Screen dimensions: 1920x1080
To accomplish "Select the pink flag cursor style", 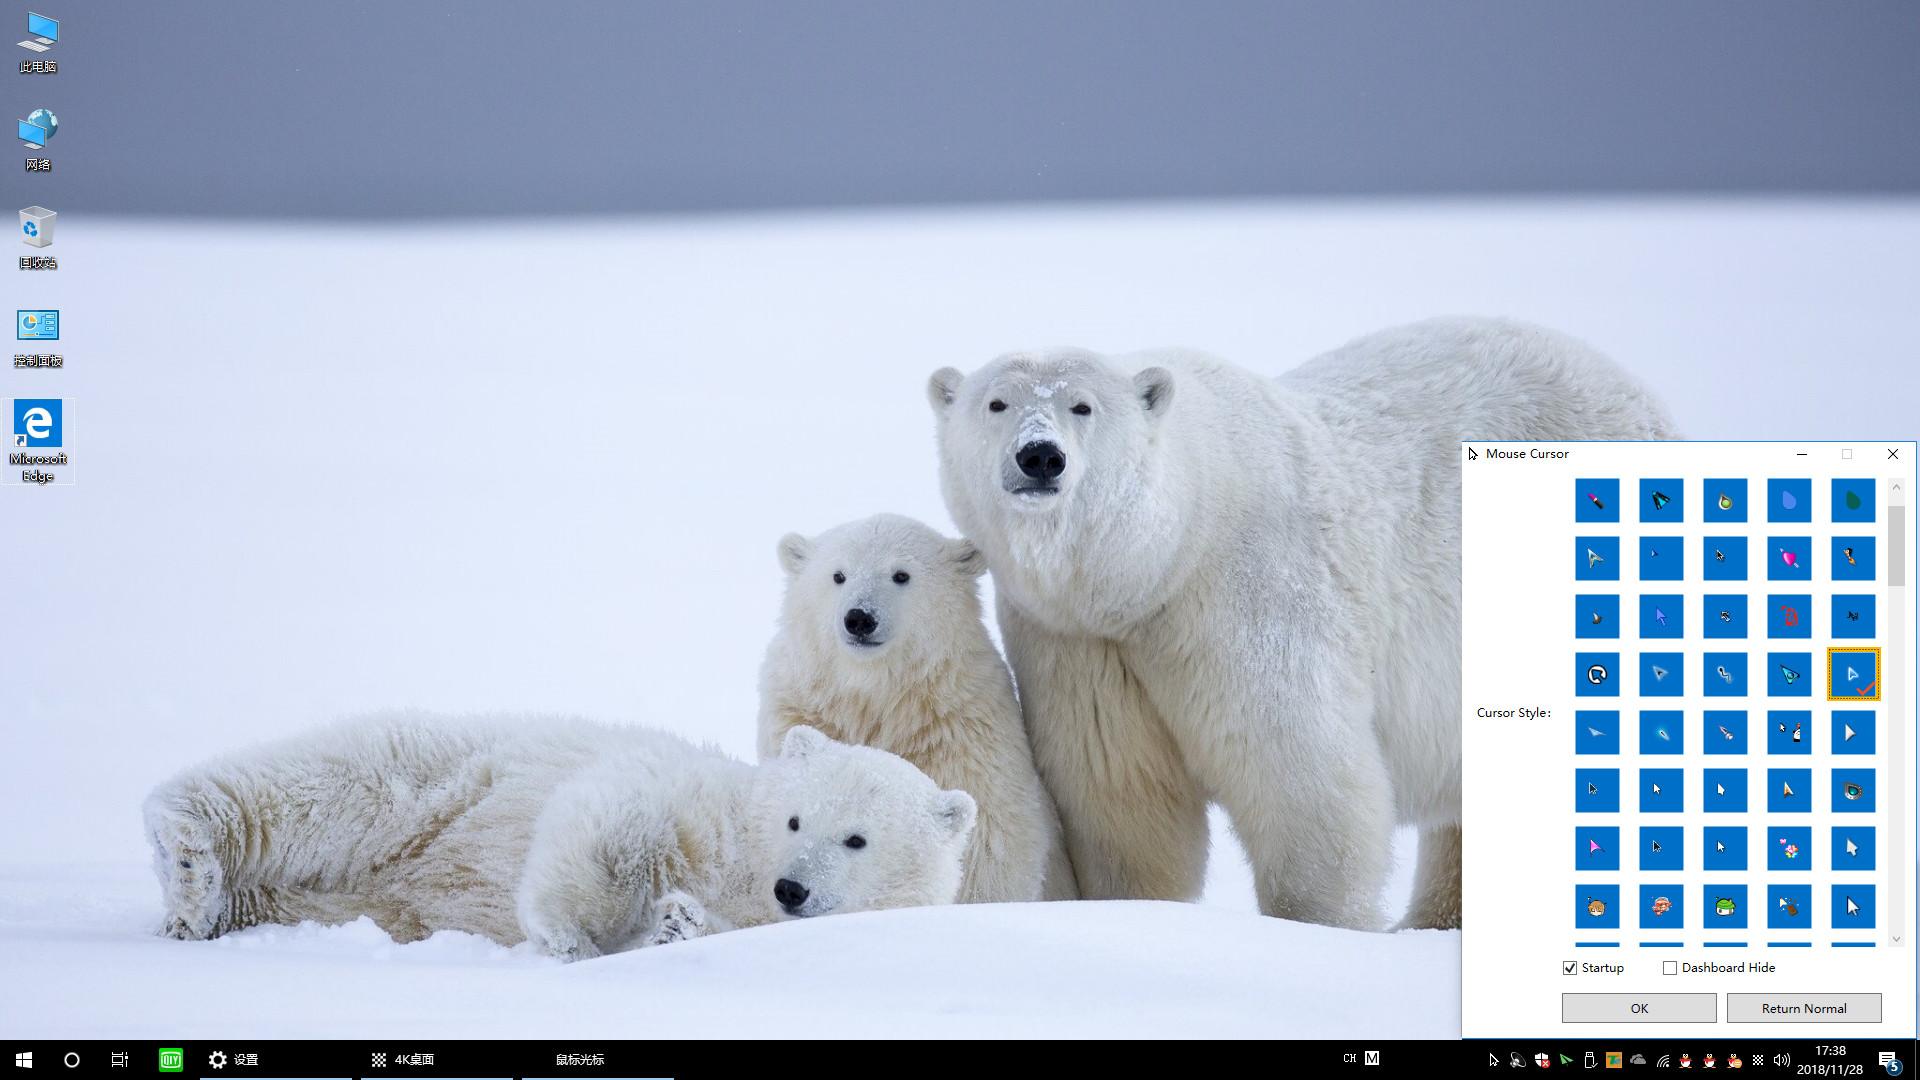I will click(1598, 847).
